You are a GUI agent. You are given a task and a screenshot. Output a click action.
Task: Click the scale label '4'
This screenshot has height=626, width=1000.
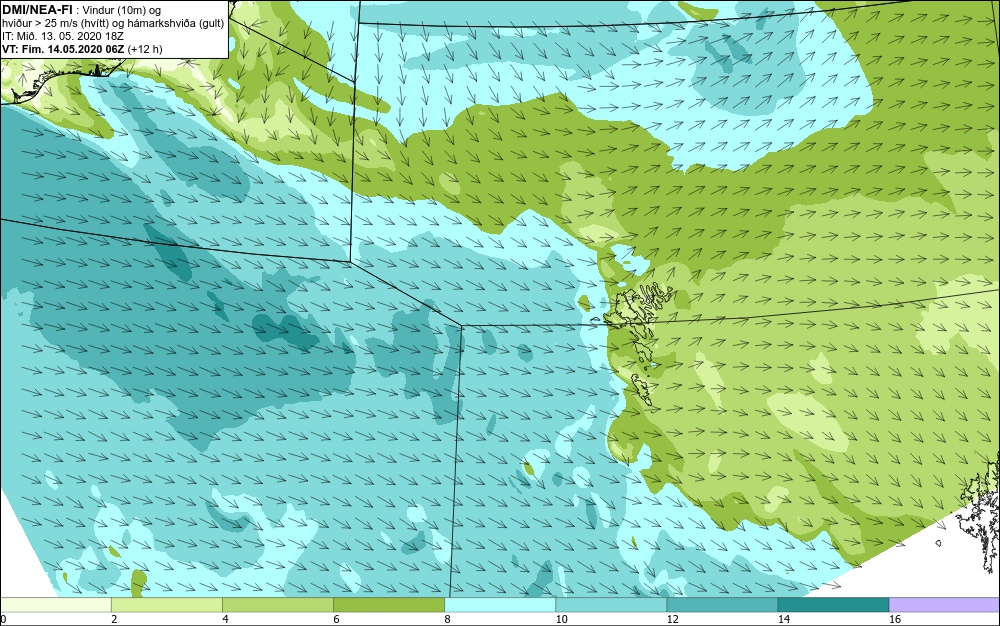pos(225,619)
